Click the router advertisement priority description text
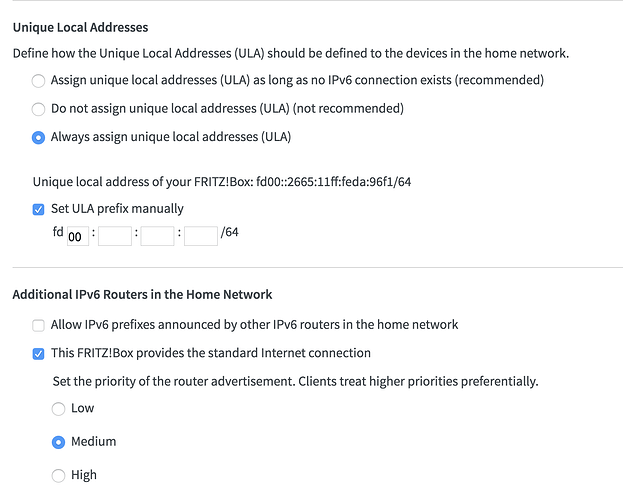Image resolution: width=623 pixels, height=500 pixels. (x=295, y=381)
